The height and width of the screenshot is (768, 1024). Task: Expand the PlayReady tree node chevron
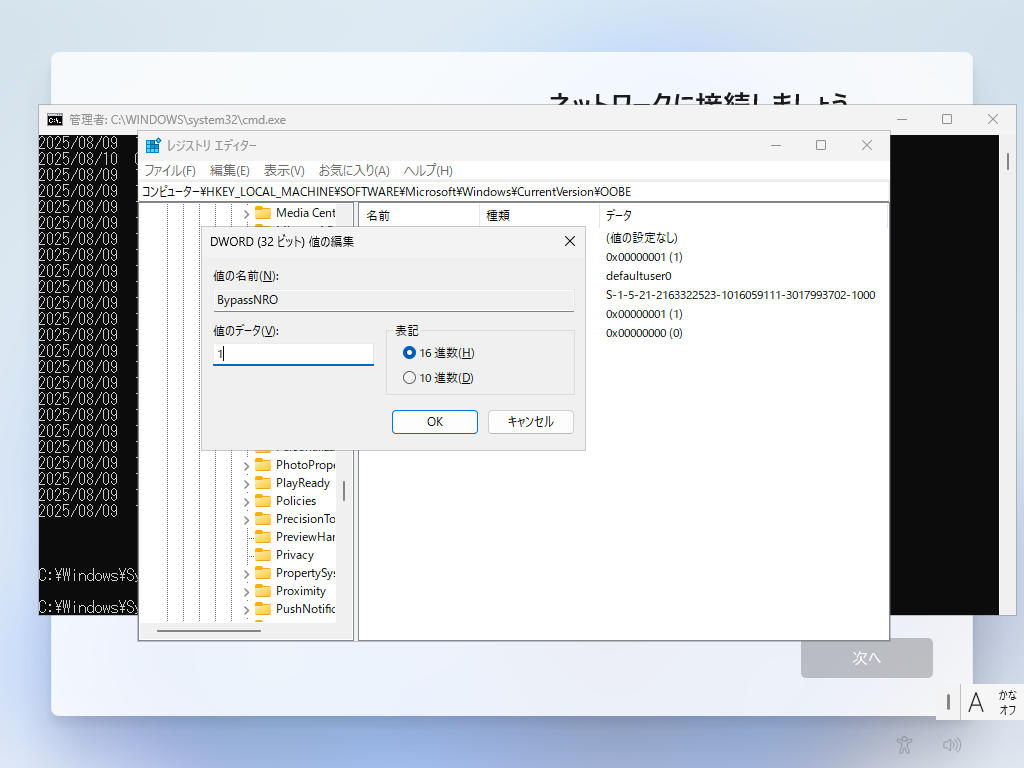246,483
